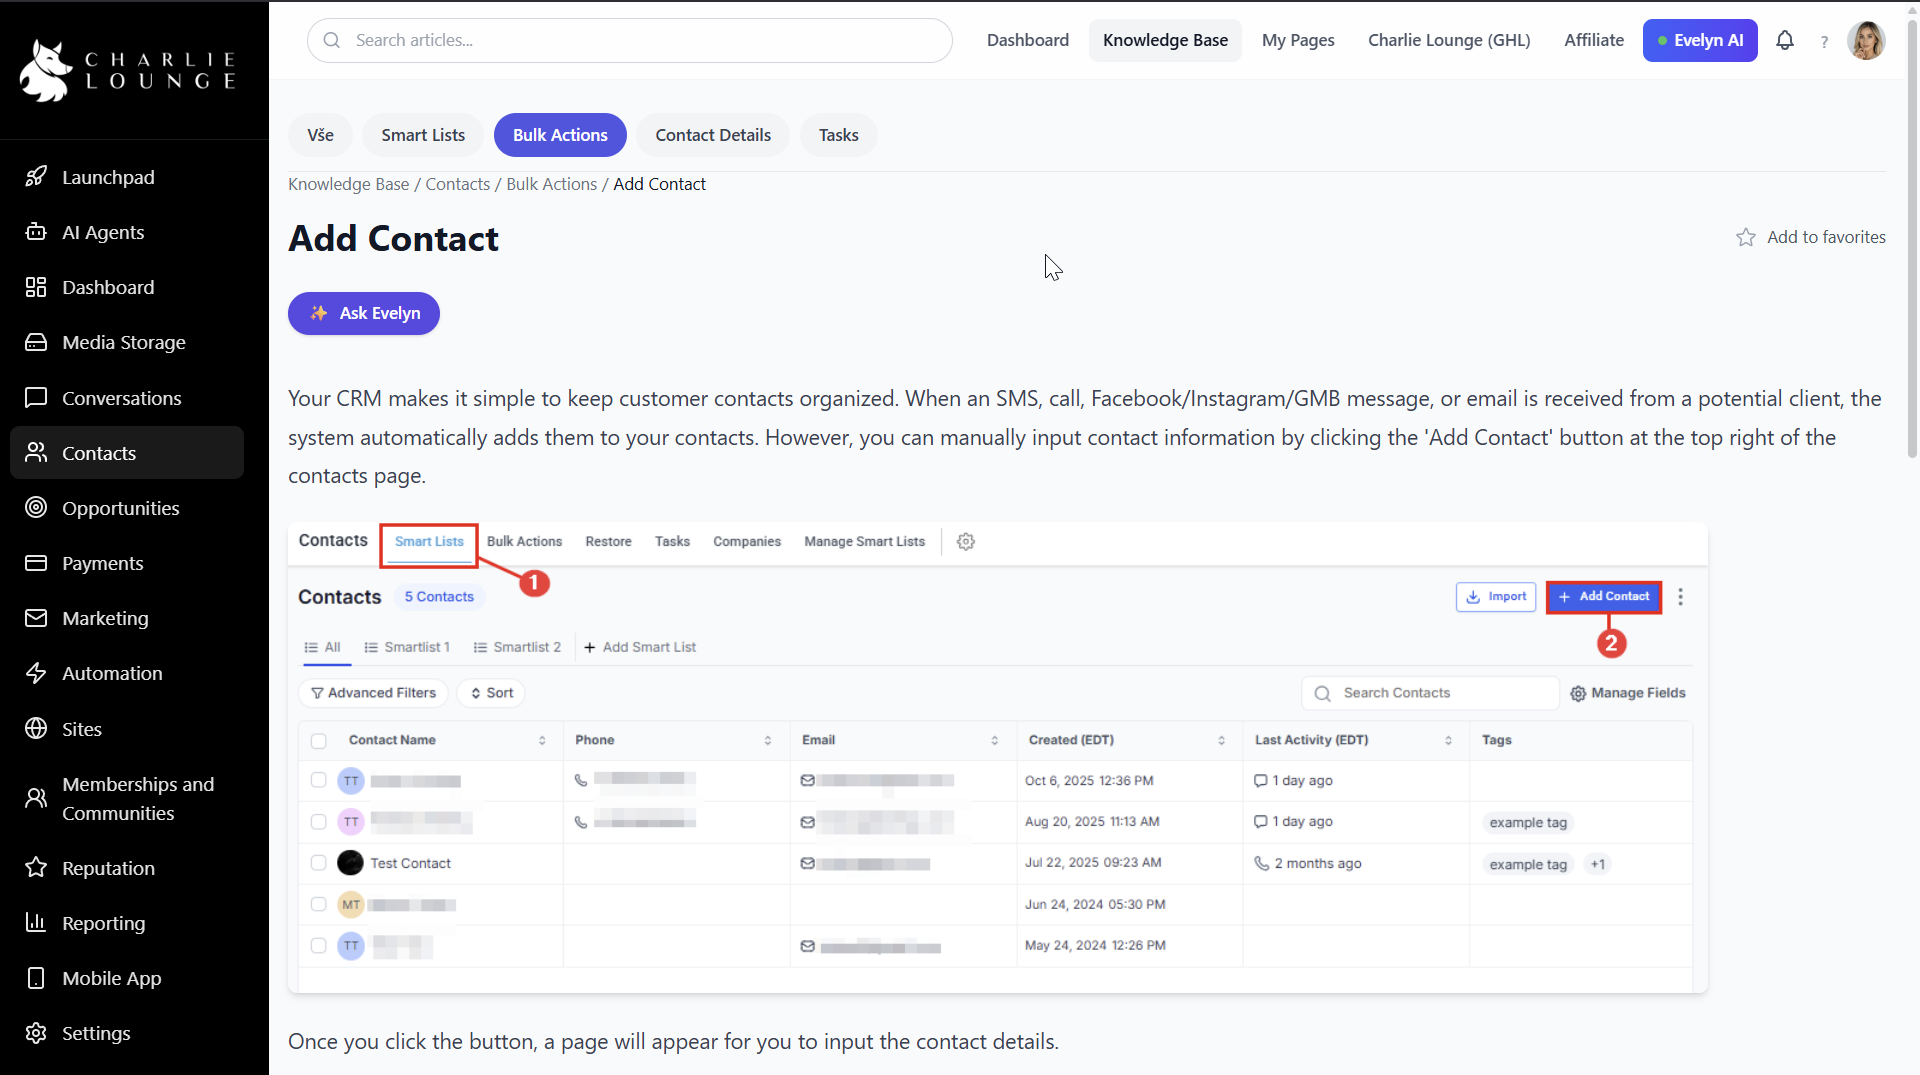Image resolution: width=1920 pixels, height=1075 pixels.
Task: Open Sites via the globe icon
Action: [36, 729]
